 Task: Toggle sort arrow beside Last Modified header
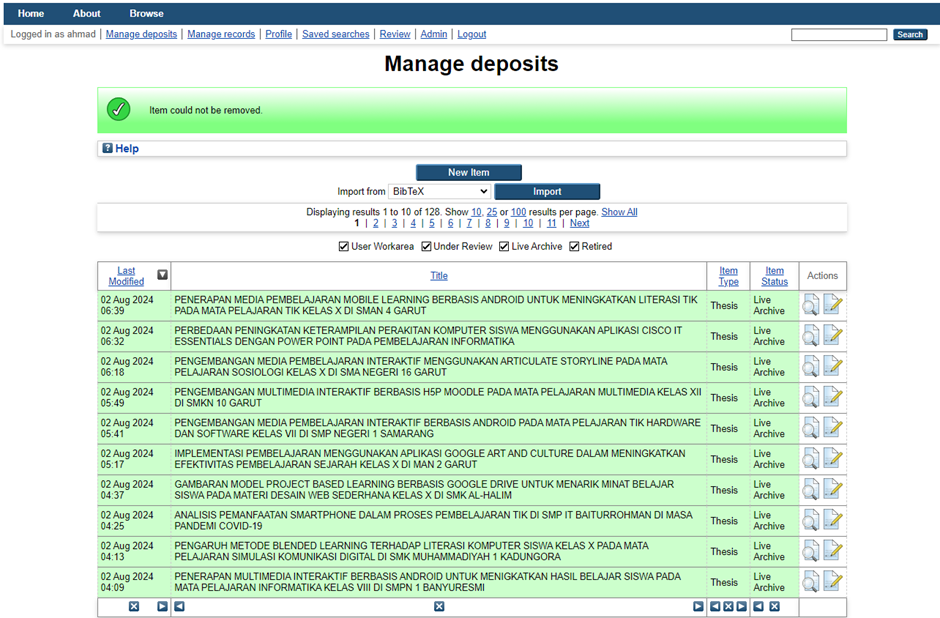coord(162,275)
